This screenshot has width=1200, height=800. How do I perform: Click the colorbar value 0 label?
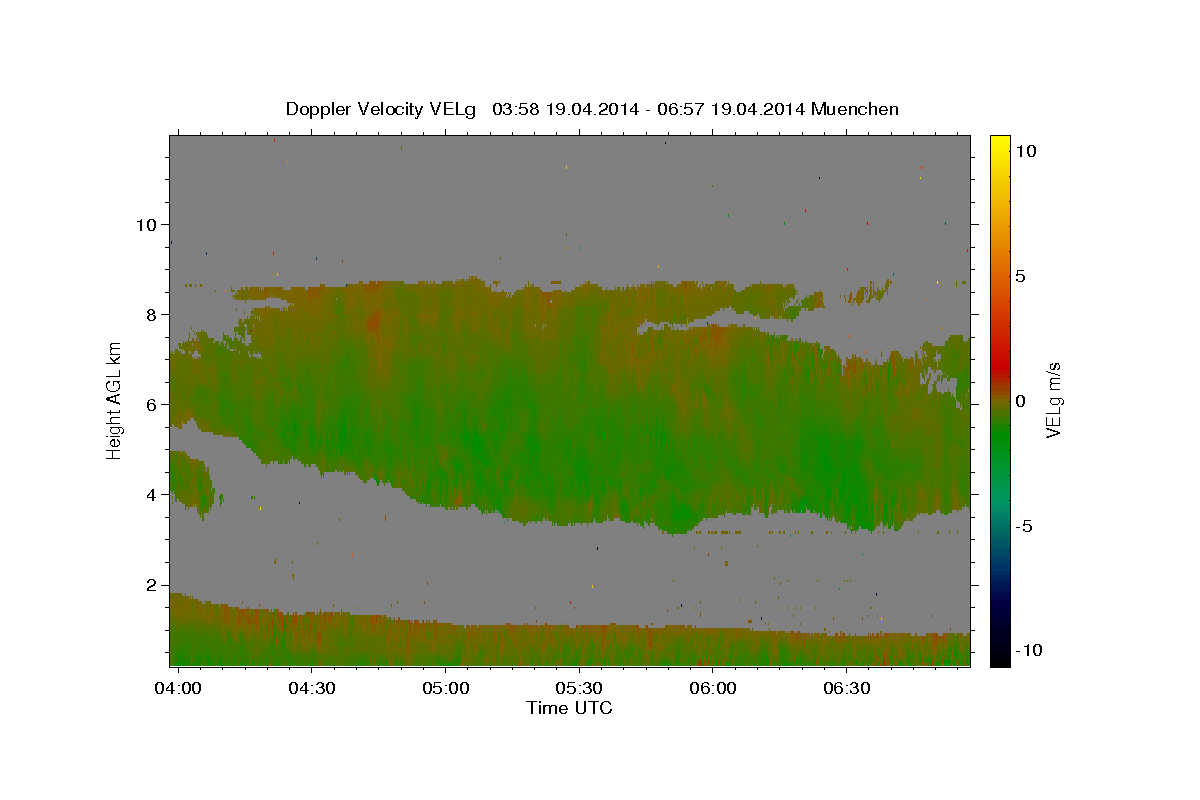(1020, 401)
